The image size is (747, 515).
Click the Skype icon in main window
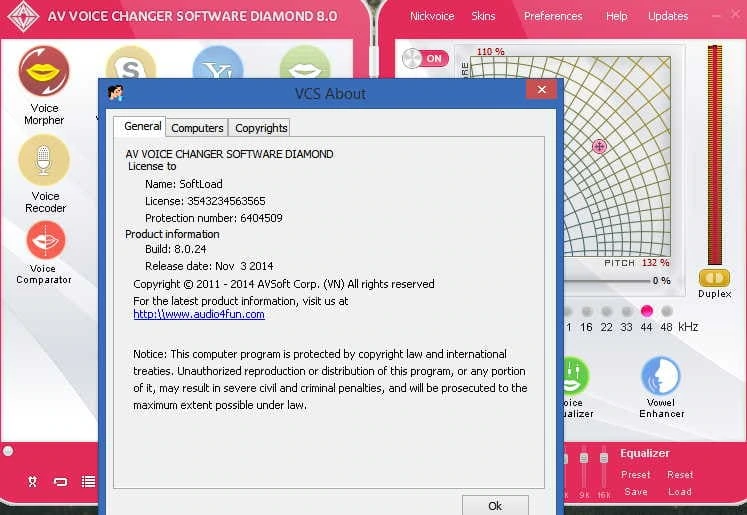pos(131,63)
